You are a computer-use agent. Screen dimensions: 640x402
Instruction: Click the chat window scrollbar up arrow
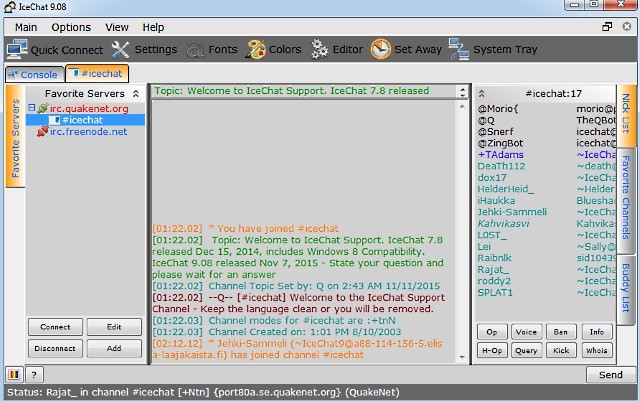[x=462, y=107]
